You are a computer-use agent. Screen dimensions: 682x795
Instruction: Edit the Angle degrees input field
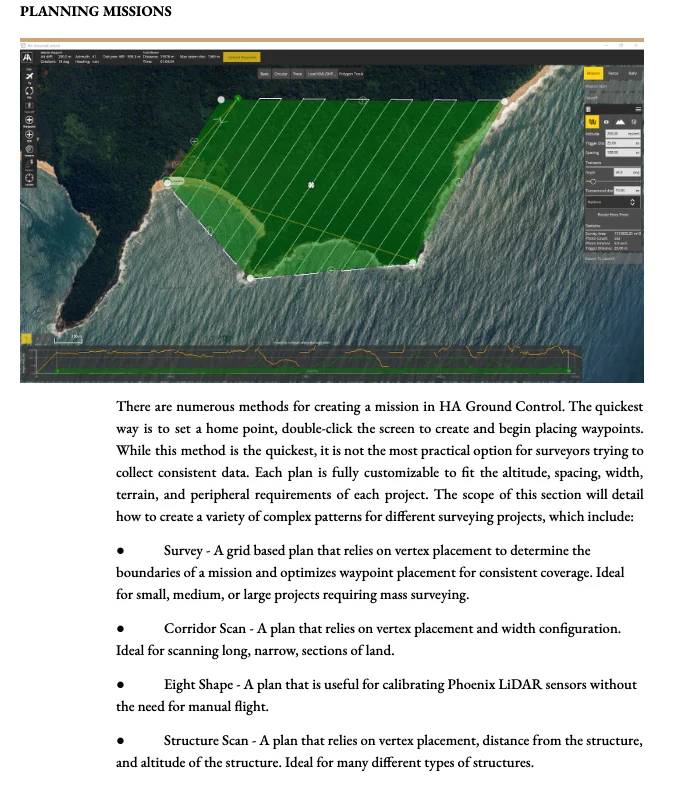(627, 172)
